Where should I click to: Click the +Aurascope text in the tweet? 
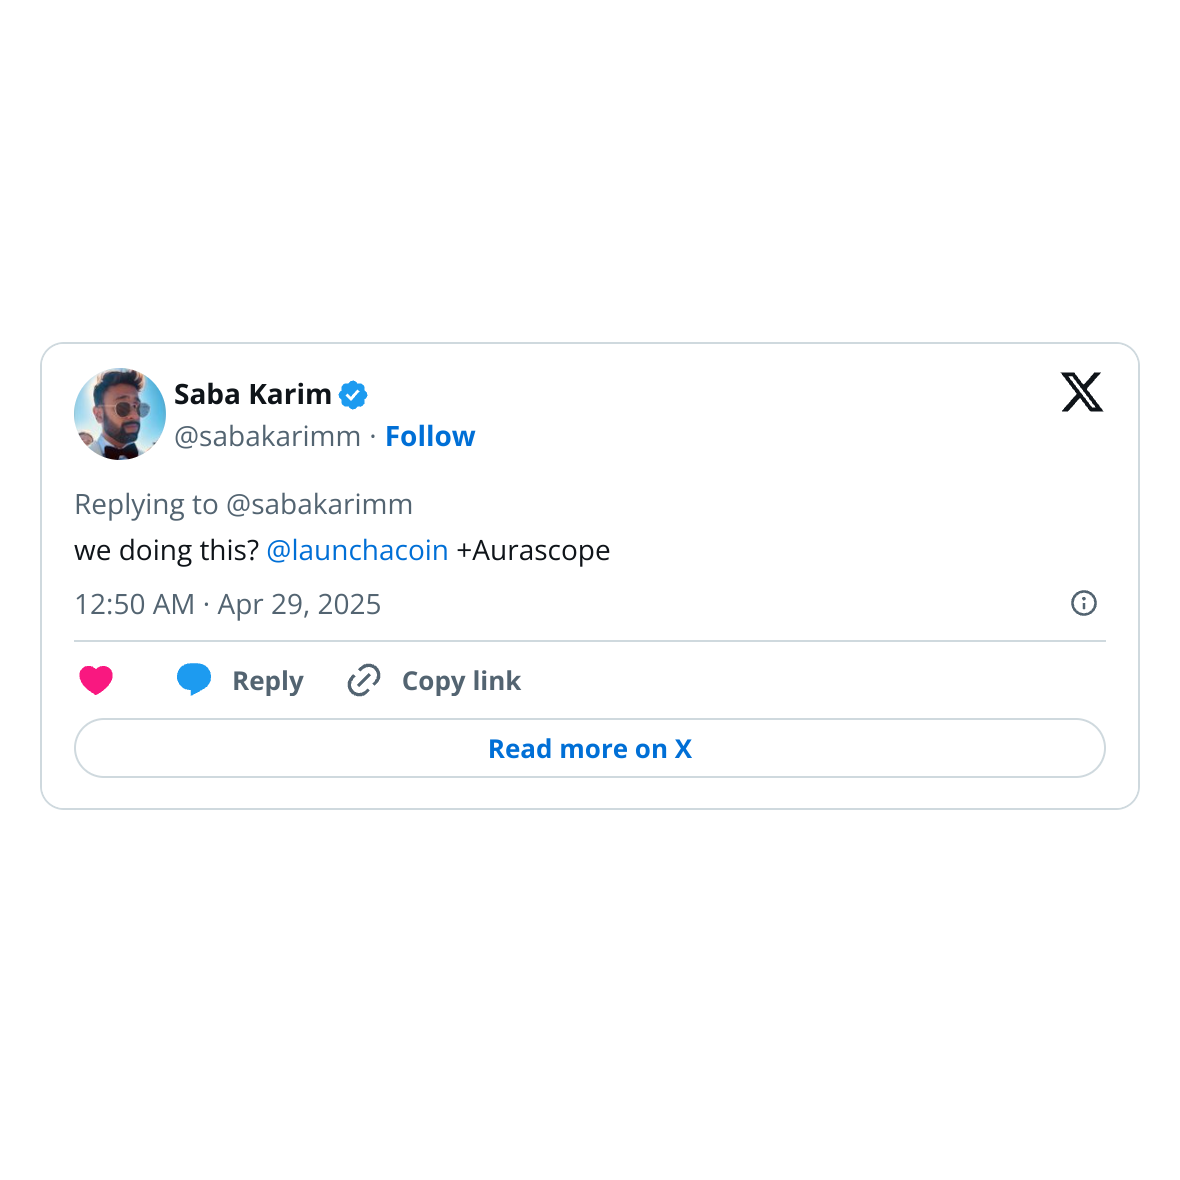[533, 550]
